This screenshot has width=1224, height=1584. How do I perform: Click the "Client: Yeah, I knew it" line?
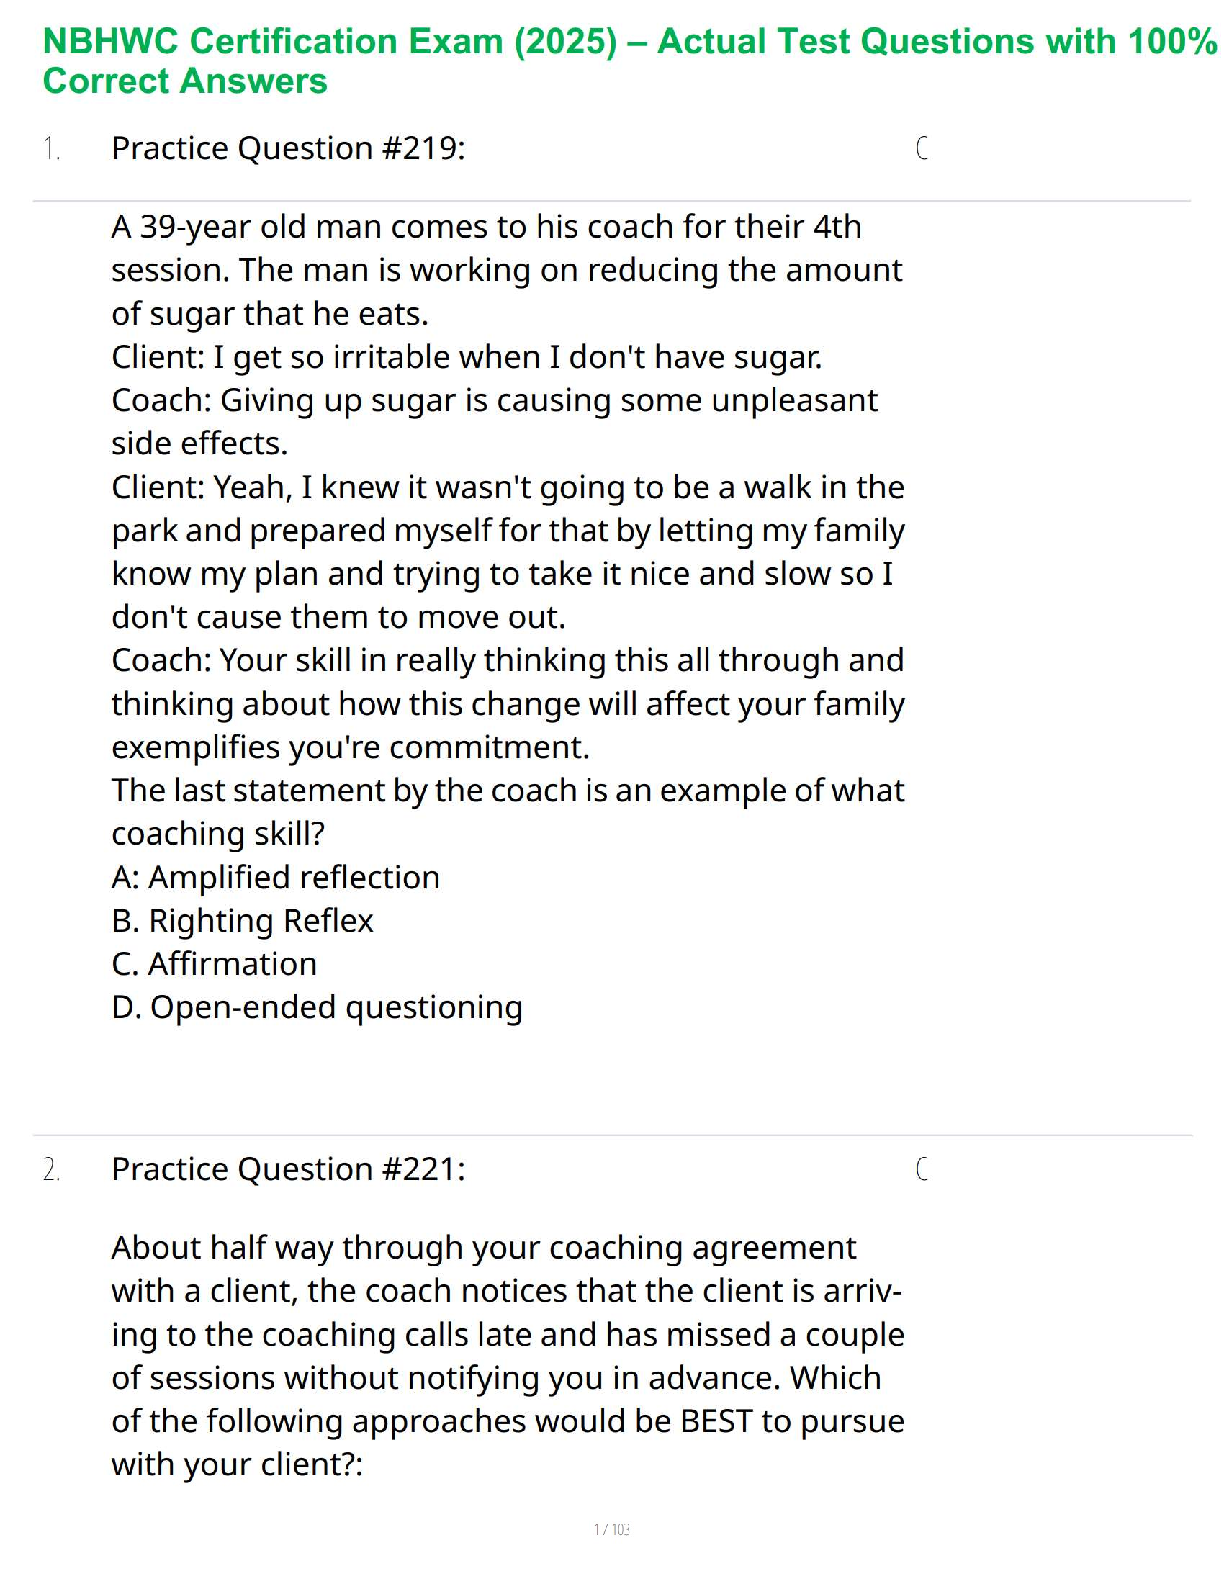click(x=507, y=487)
